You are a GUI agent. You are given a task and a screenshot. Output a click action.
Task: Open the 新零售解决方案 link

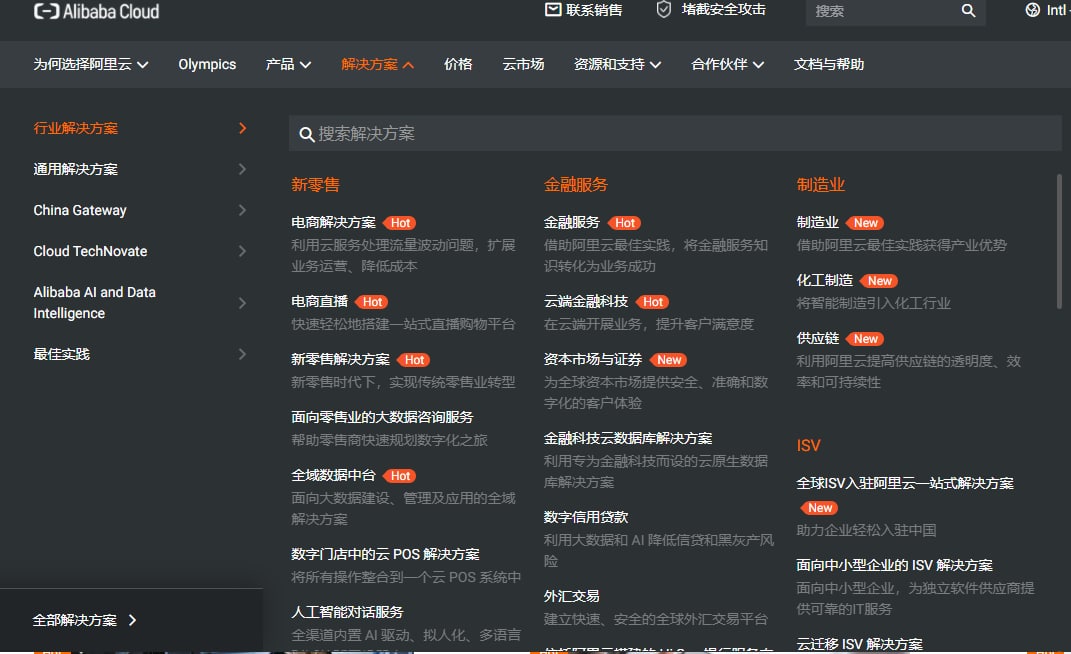pyautogui.click(x=340, y=359)
